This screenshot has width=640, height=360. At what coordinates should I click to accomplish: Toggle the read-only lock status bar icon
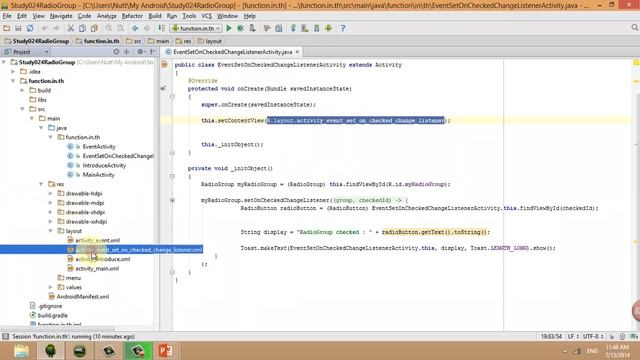coord(611,337)
